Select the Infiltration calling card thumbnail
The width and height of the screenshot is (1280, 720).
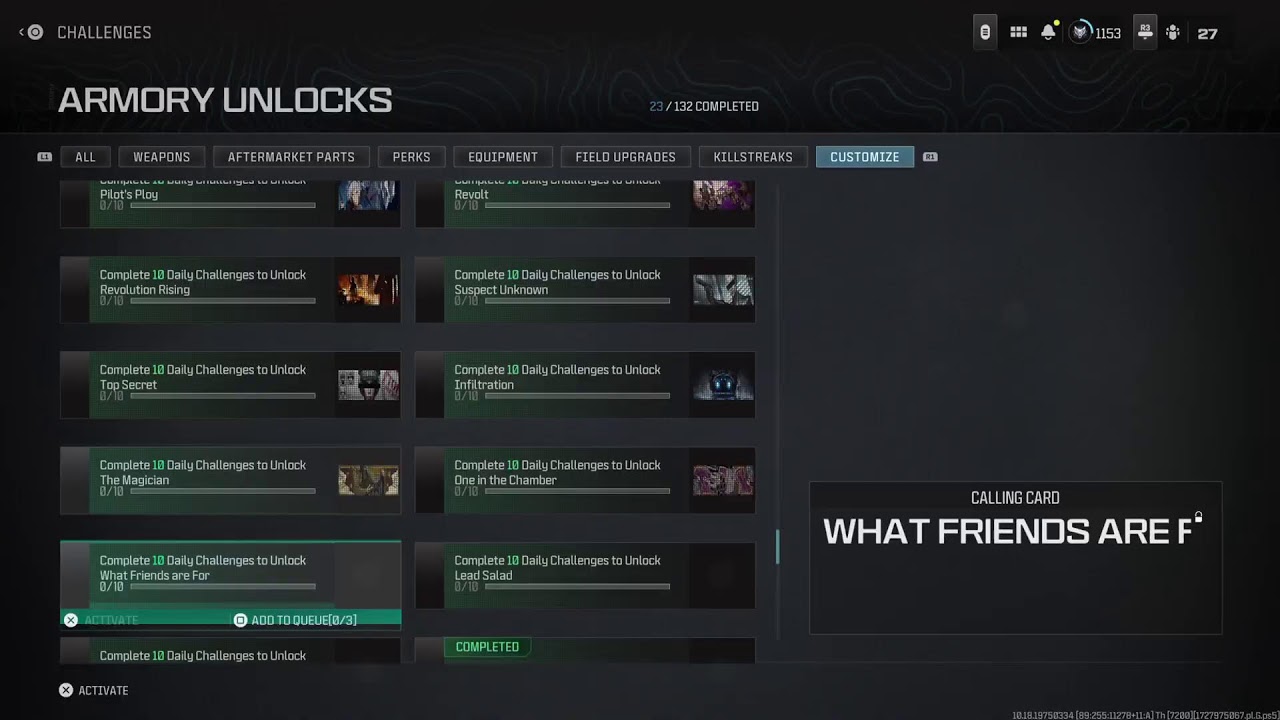coord(723,385)
